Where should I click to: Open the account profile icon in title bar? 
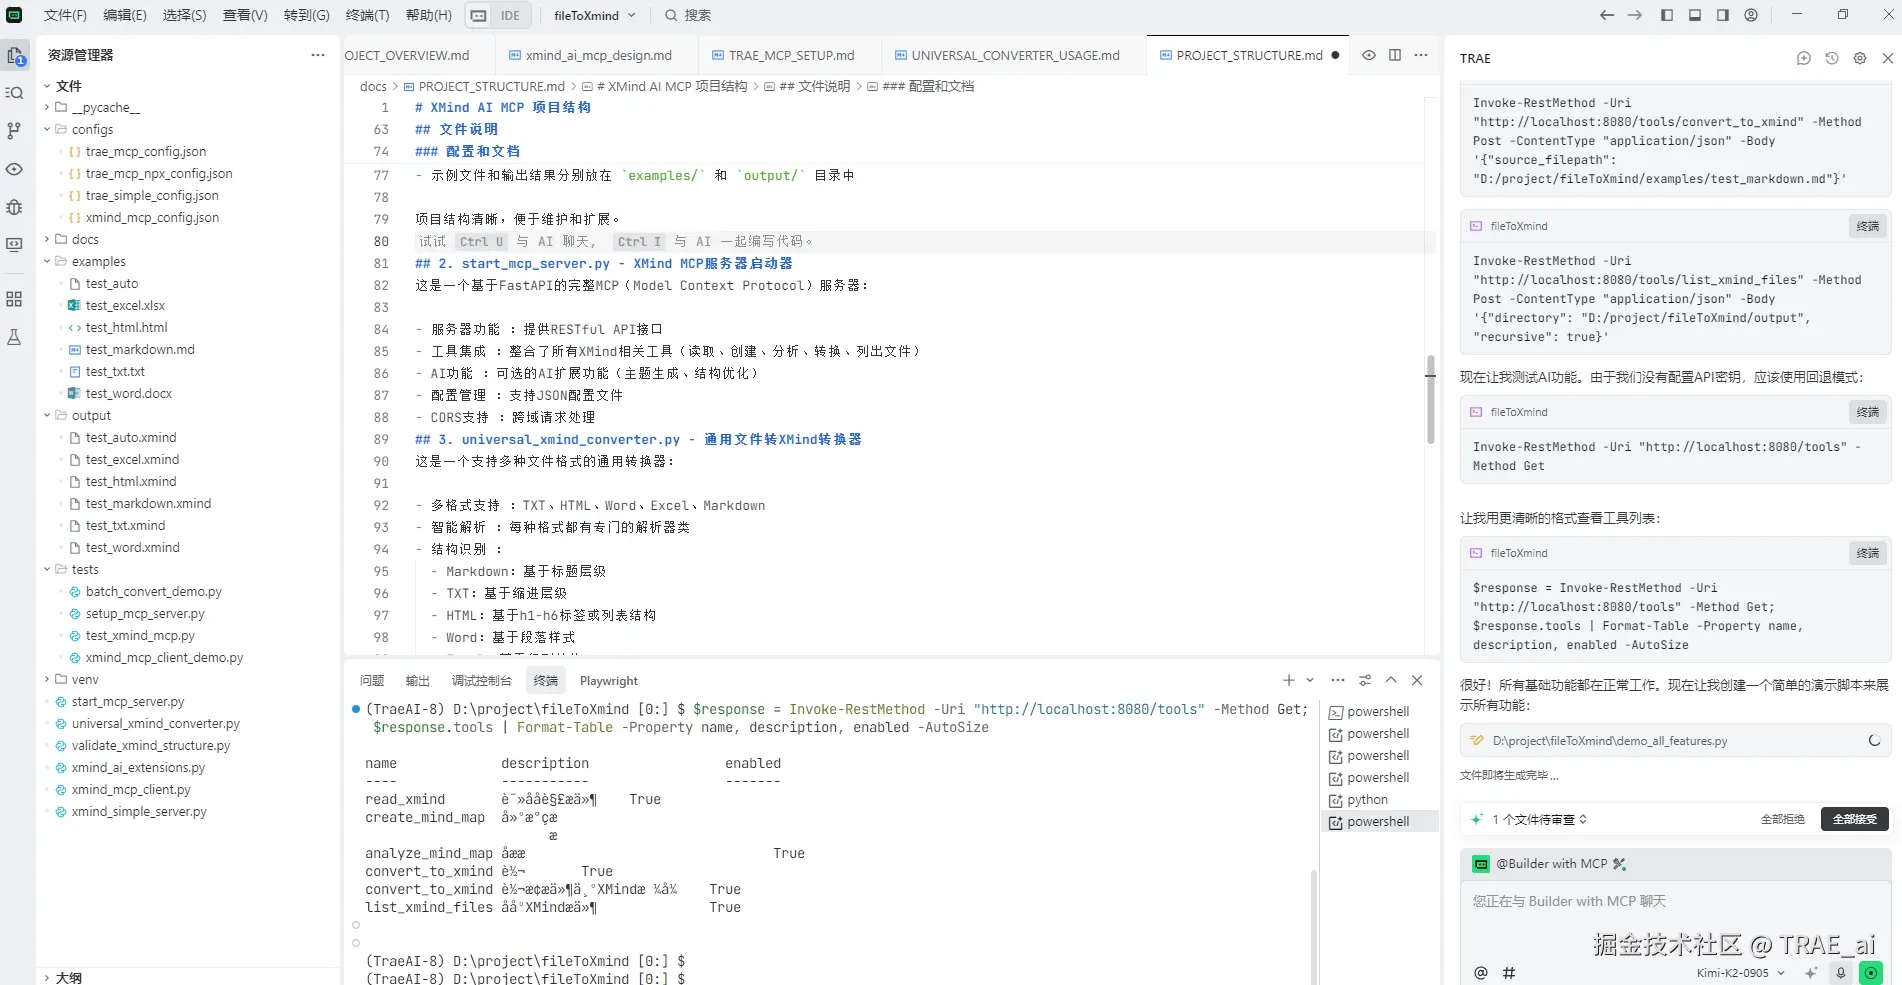point(1751,15)
